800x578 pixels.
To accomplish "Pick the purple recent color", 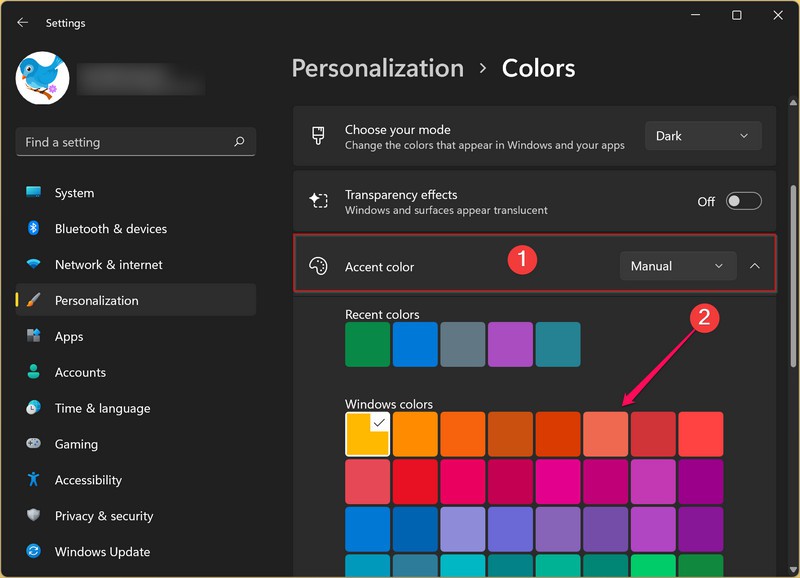I will [x=510, y=344].
